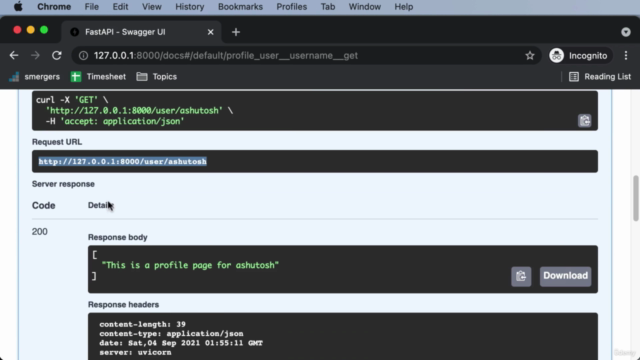Open Chrome's three-dot options menu
This screenshot has width=640, height=360.
[x=626, y=56]
